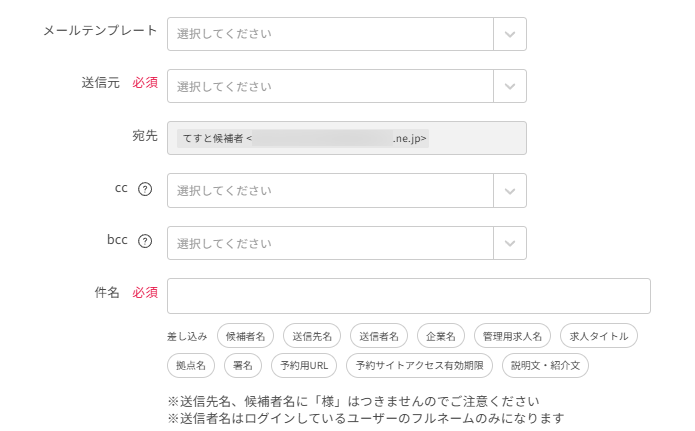Click the bcc help question mark icon

coord(145,241)
